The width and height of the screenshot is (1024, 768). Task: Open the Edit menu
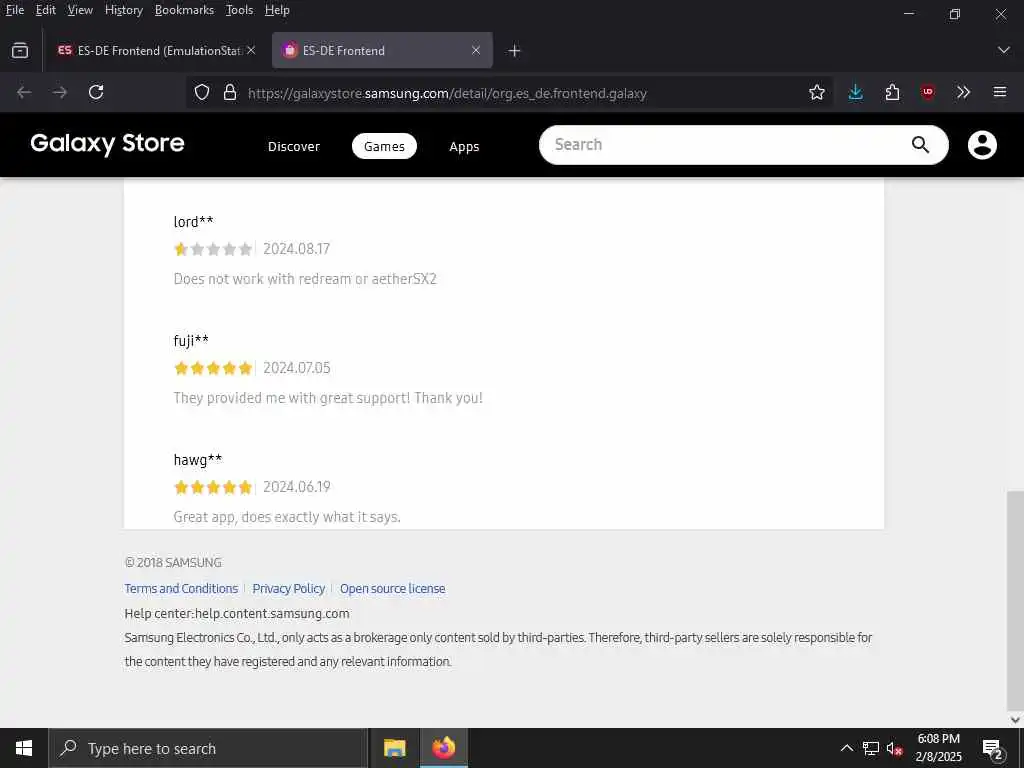tap(46, 10)
